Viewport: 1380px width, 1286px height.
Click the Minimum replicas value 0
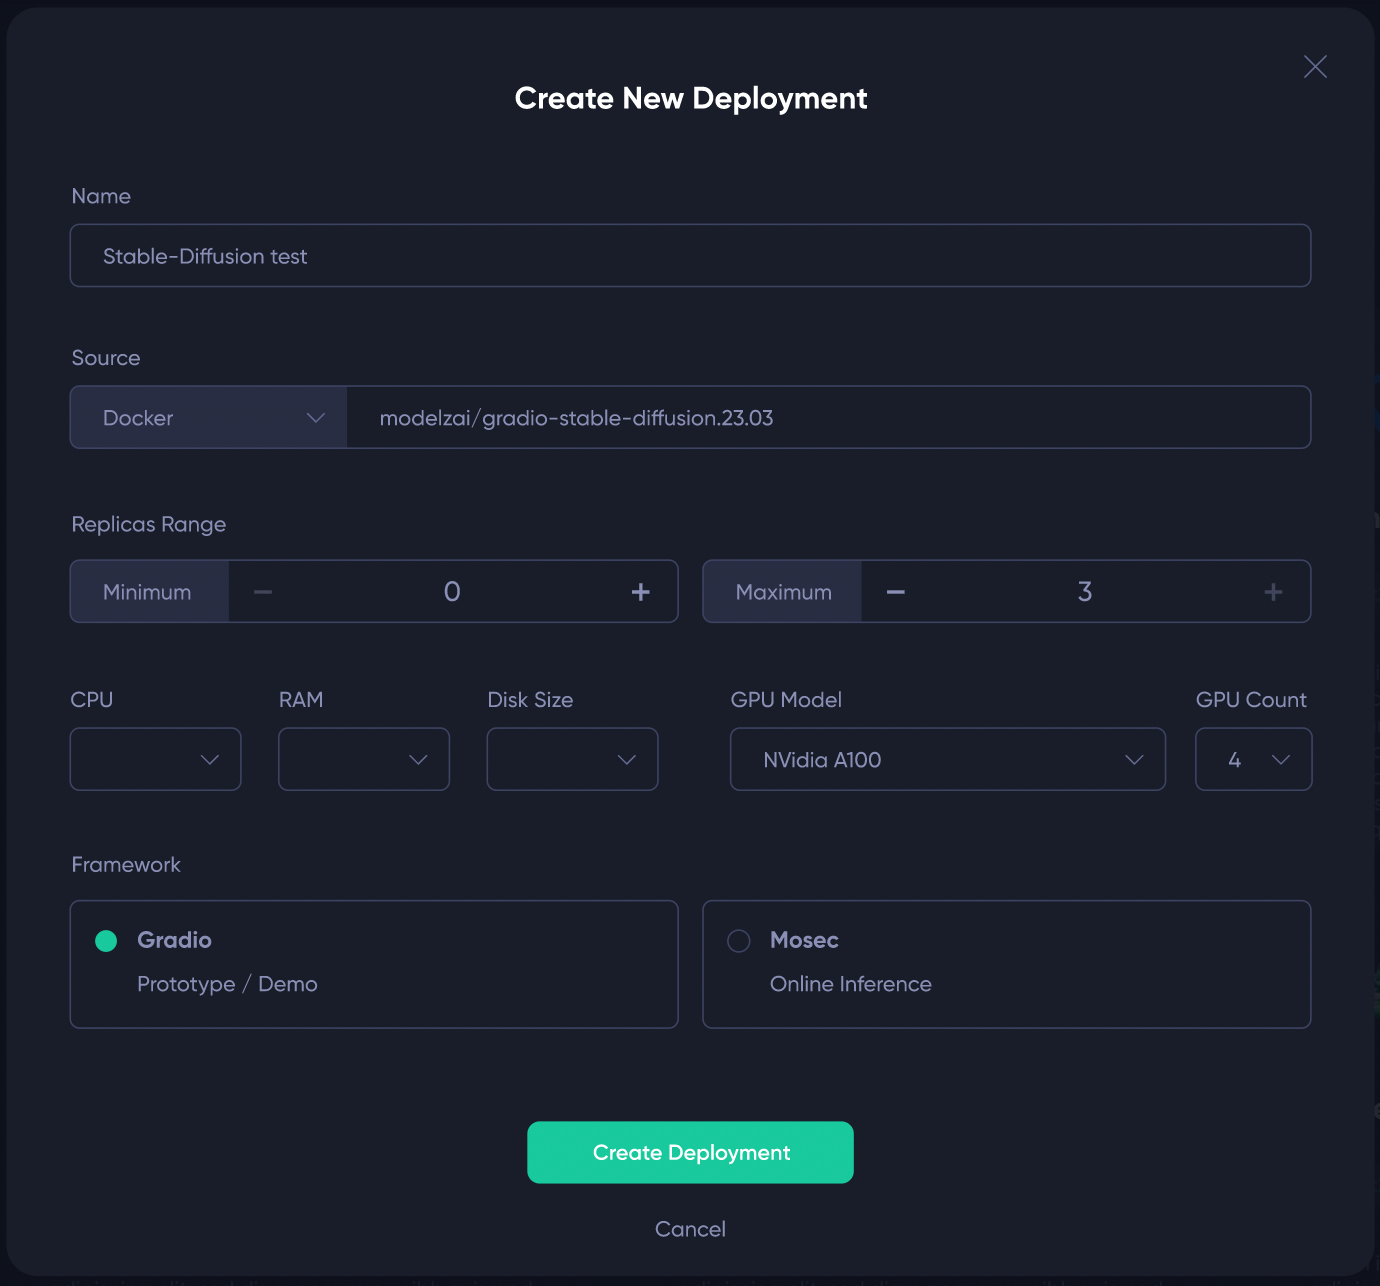point(452,592)
